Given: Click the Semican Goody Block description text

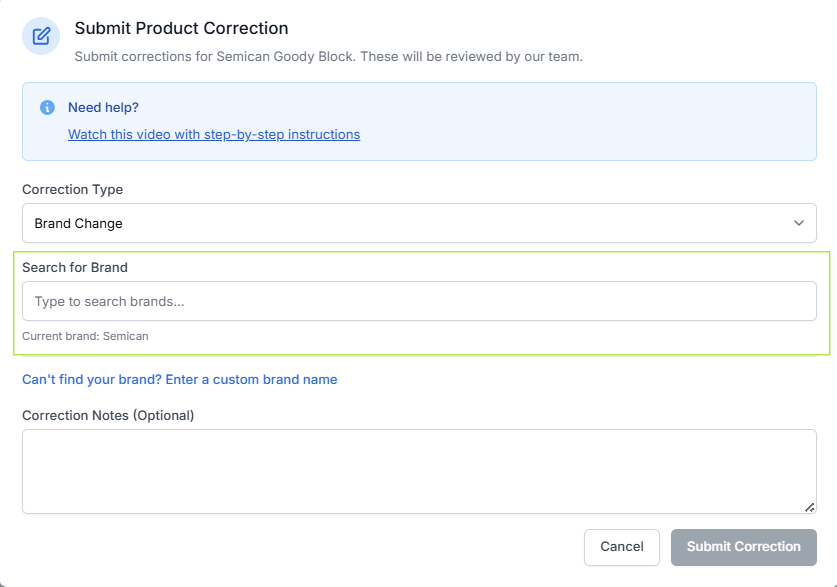Looking at the screenshot, I should click(x=328, y=56).
